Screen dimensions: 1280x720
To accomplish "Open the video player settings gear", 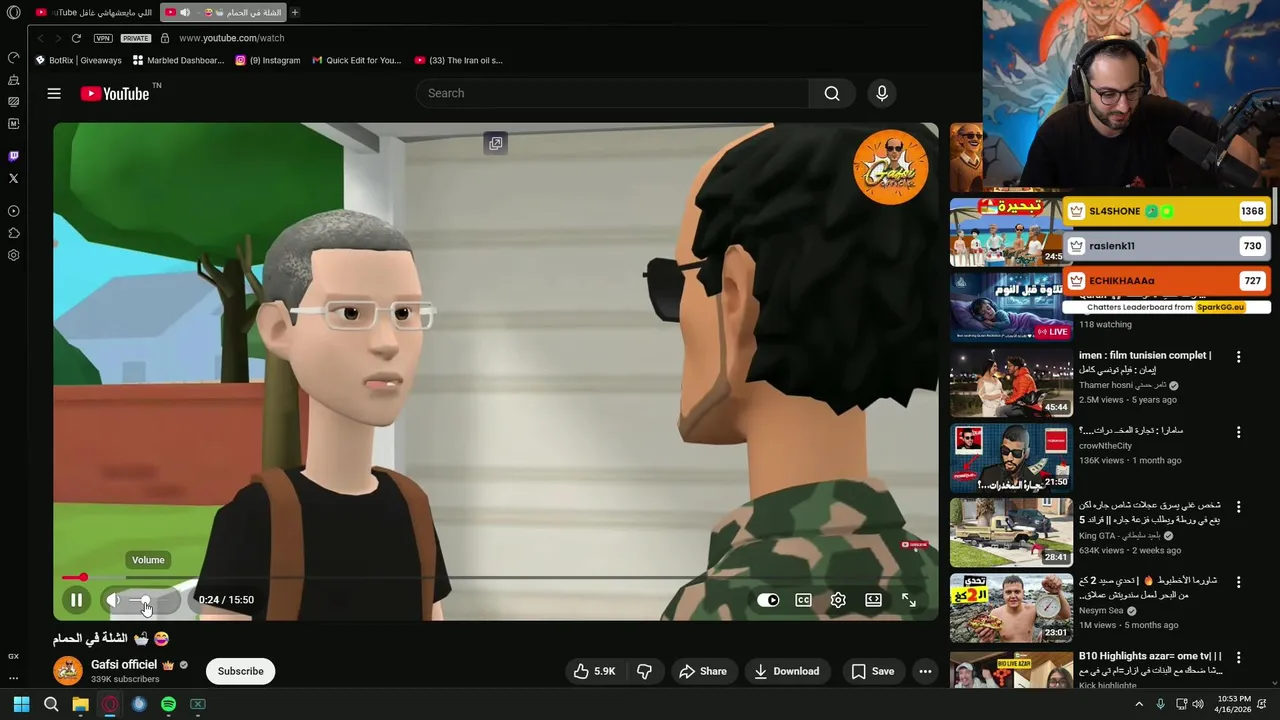I will tap(838, 600).
